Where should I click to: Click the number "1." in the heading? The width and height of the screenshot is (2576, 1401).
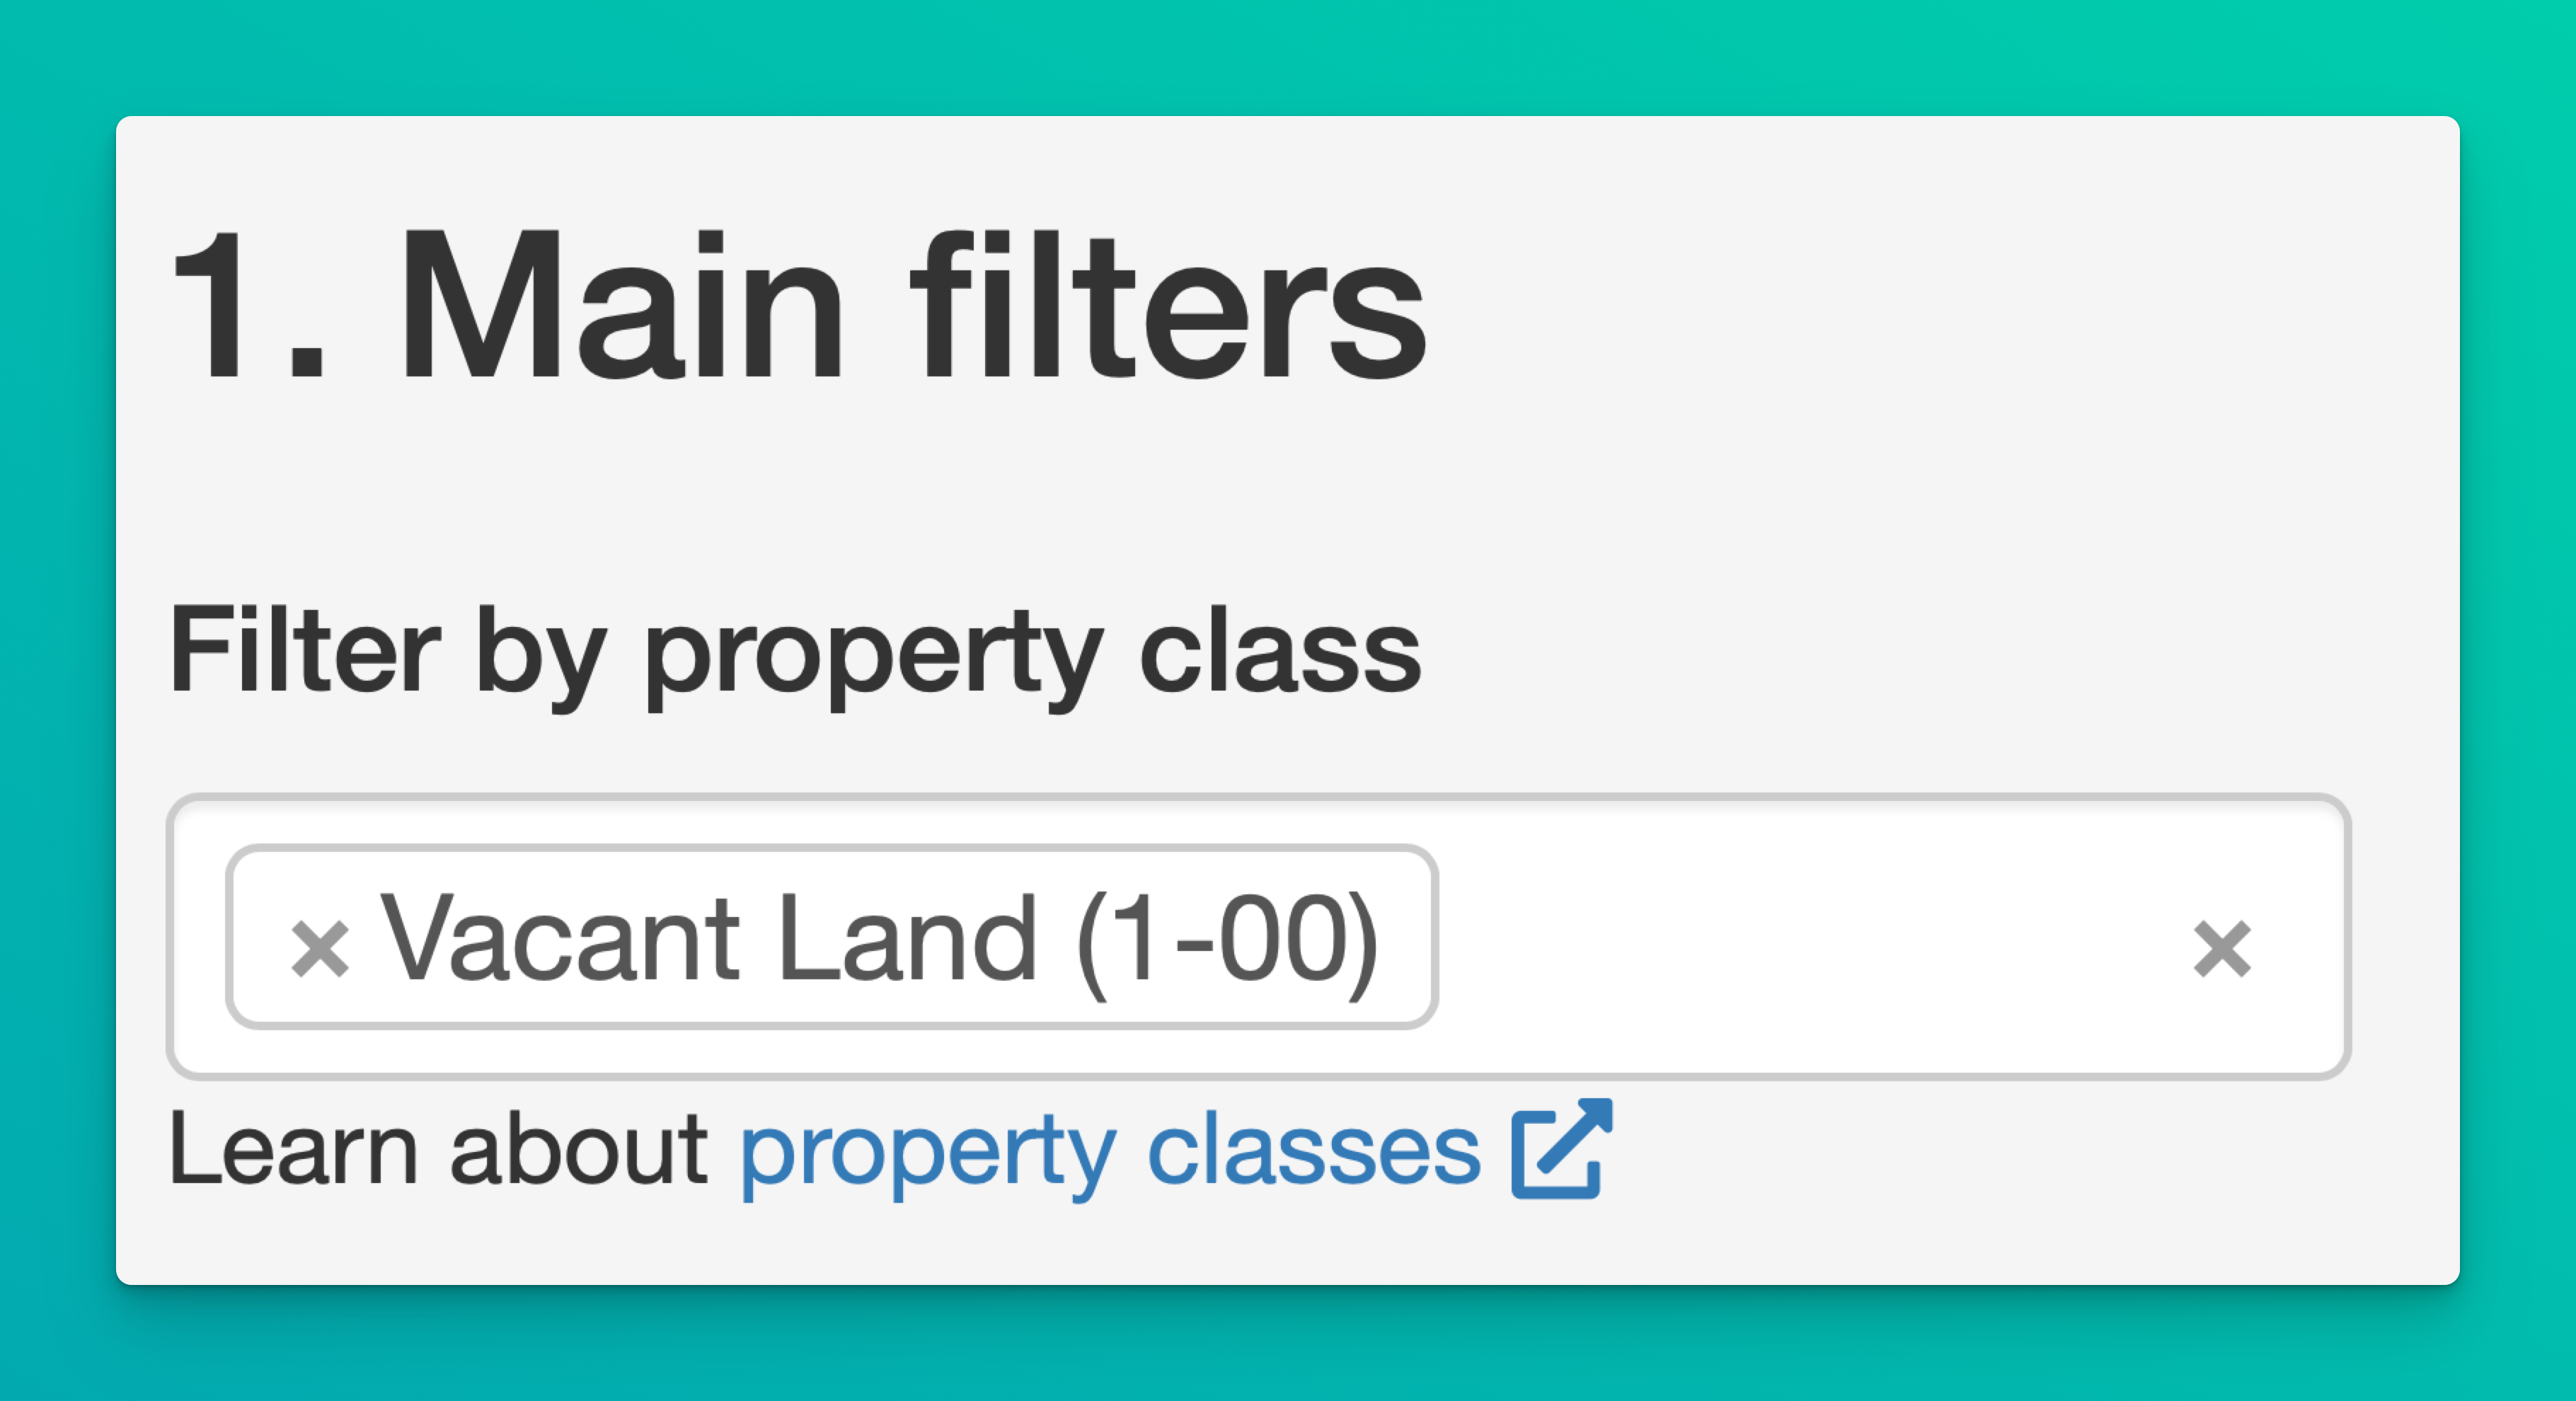(x=248, y=307)
